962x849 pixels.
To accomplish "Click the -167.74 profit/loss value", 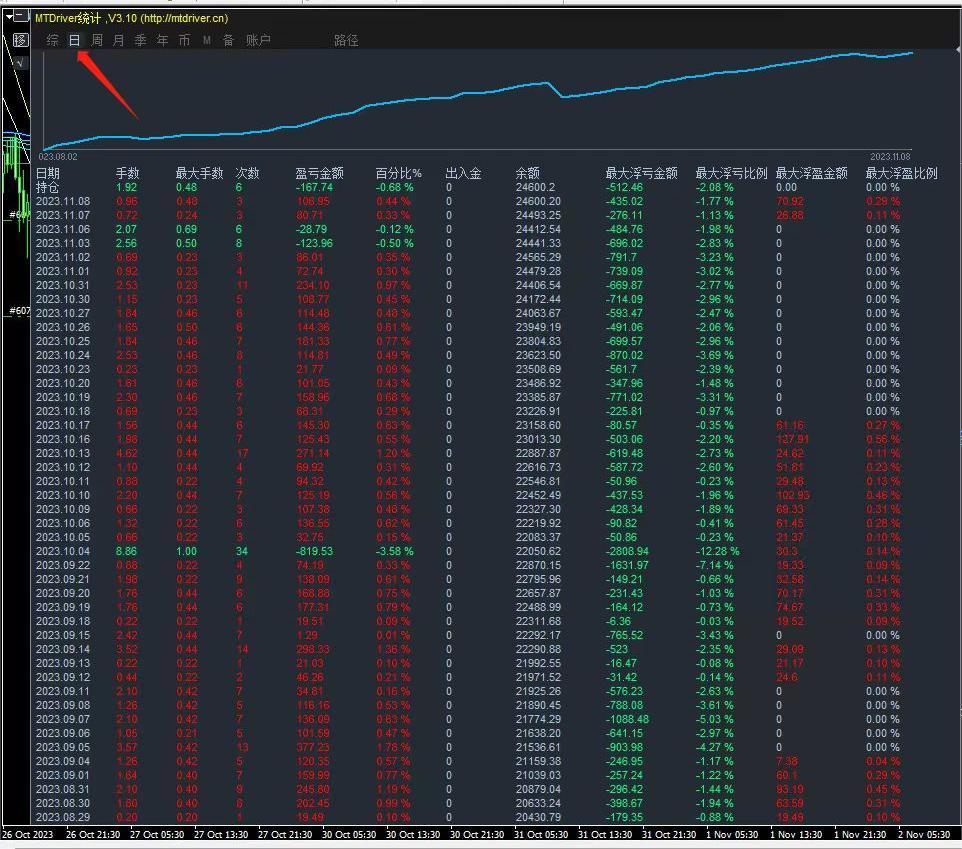I will [314, 188].
